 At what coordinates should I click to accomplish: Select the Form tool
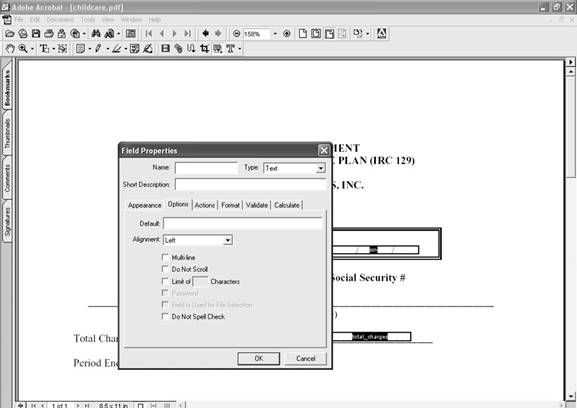[x=217, y=49]
